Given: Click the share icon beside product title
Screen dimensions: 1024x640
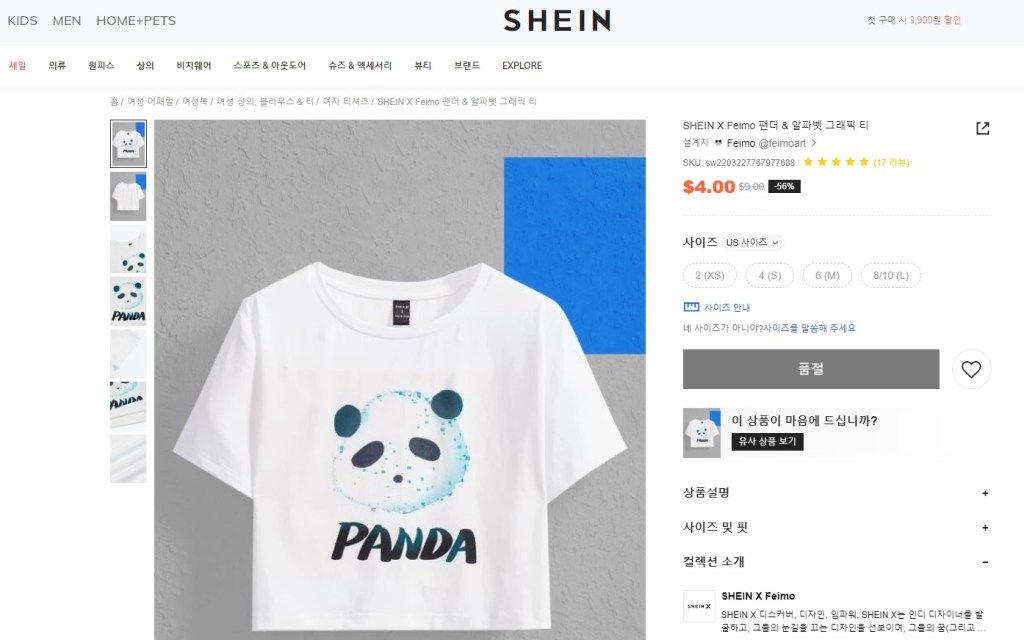Looking at the screenshot, I should tap(982, 128).
